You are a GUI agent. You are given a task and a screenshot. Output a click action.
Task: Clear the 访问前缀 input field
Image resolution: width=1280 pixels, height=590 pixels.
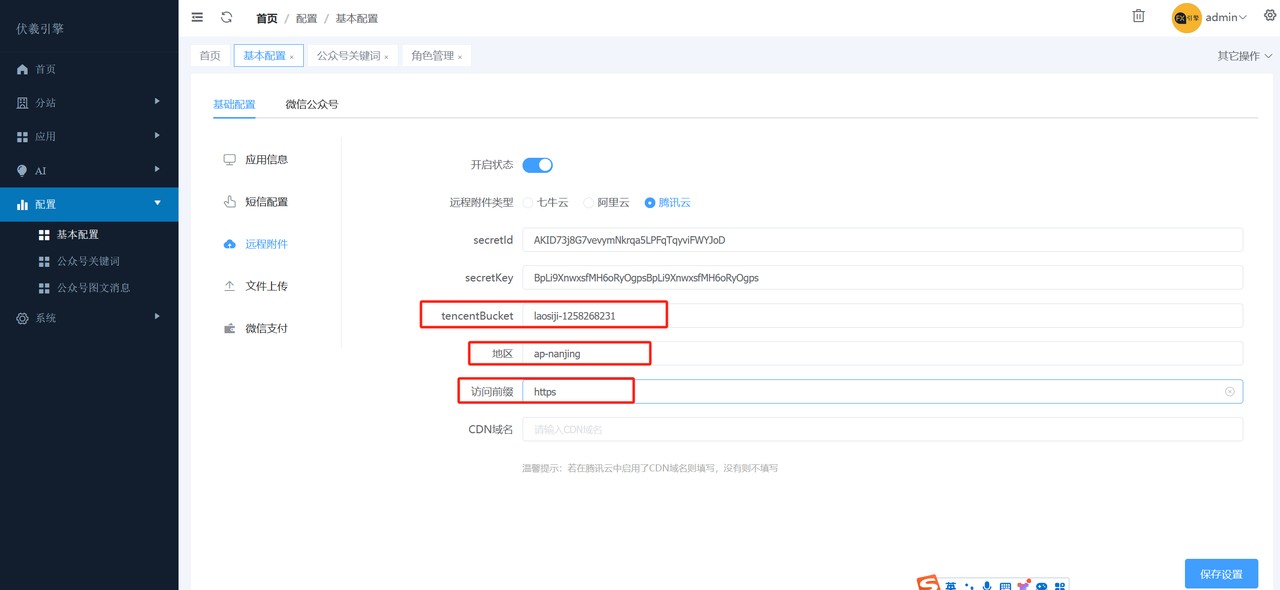[1230, 391]
